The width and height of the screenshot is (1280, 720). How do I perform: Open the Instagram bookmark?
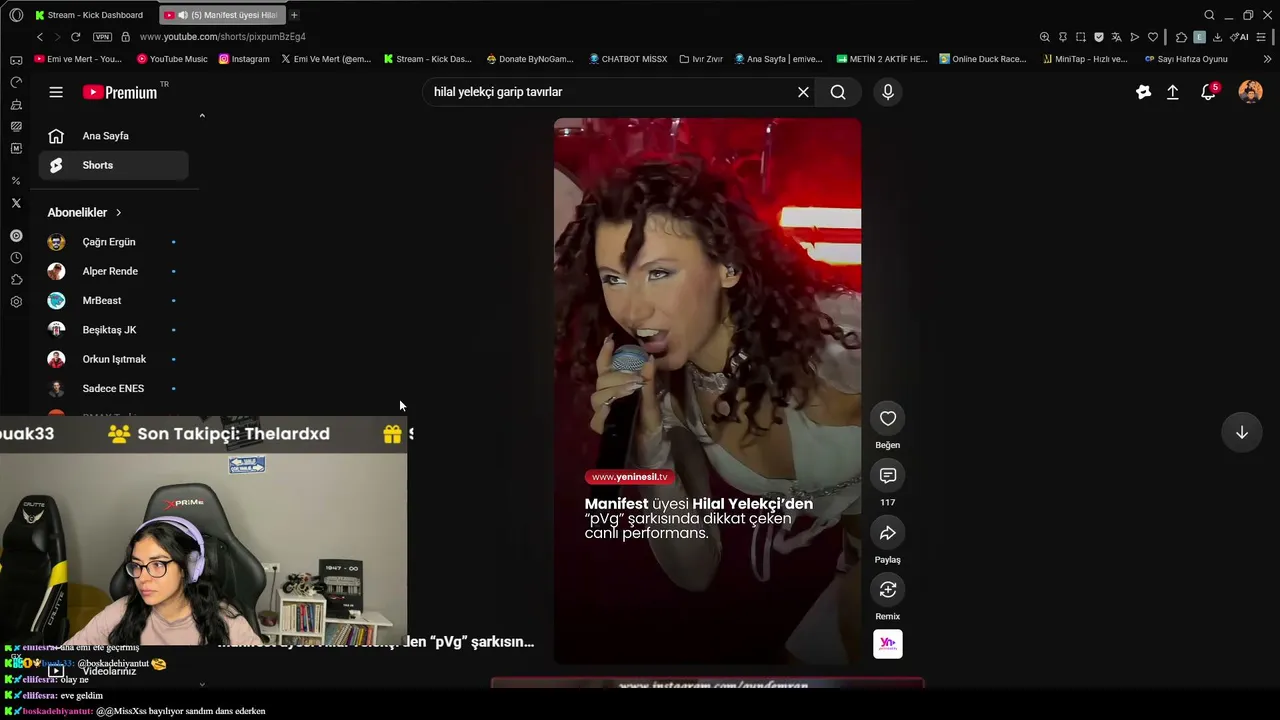click(x=244, y=59)
